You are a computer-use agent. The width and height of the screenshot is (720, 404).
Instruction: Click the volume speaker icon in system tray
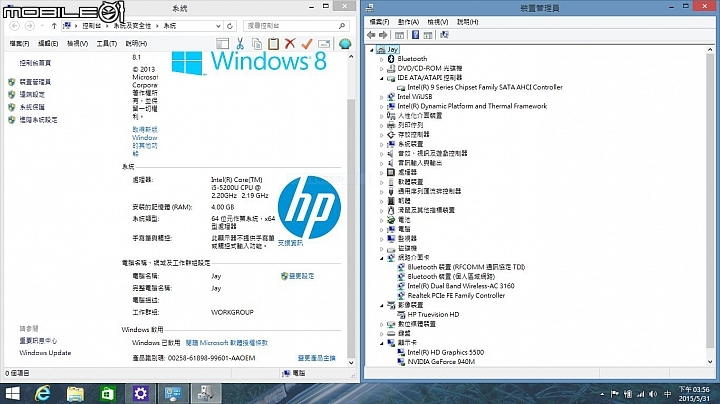(x=653, y=394)
